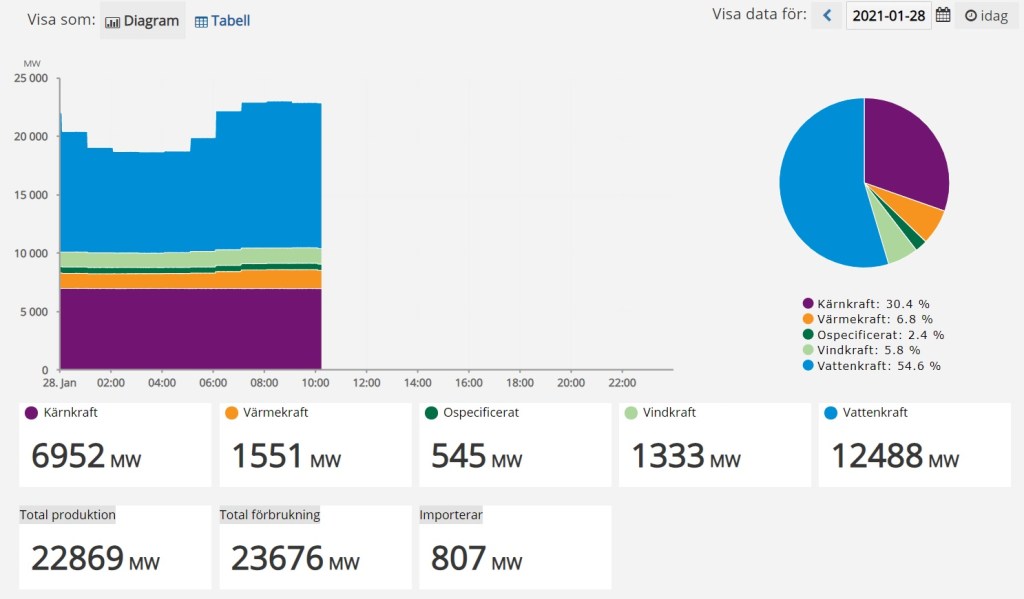Click the blue Vattenkraft legend dot
This screenshot has height=599, width=1024.
click(x=808, y=366)
